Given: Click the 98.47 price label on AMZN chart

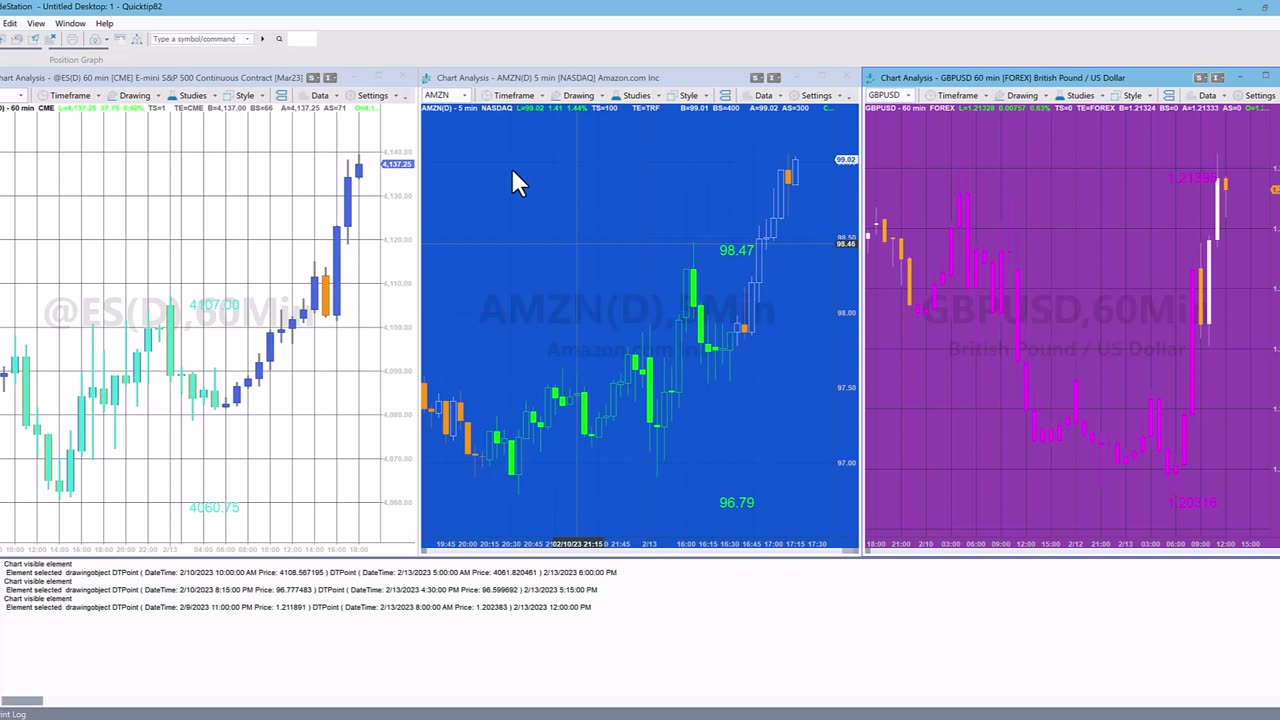Looking at the screenshot, I should coord(737,250).
